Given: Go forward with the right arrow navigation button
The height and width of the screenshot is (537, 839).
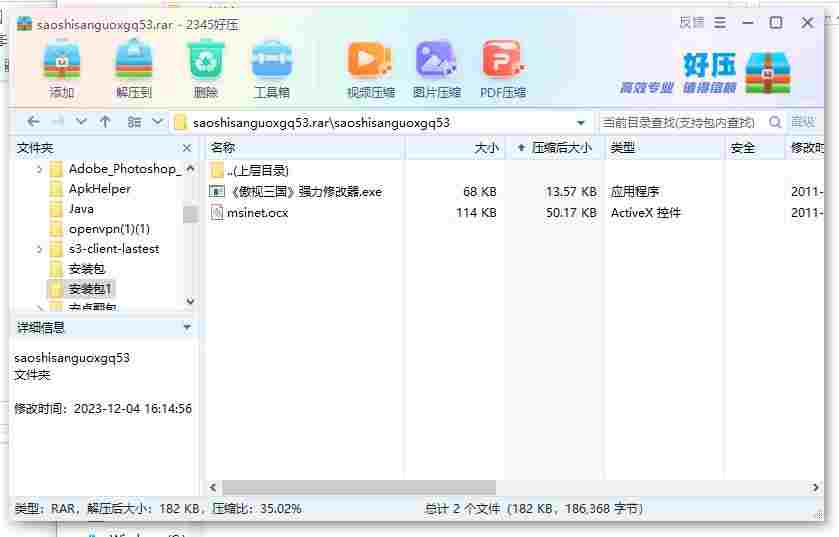Looking at the screenshot, I should click(x=58, y=122).
